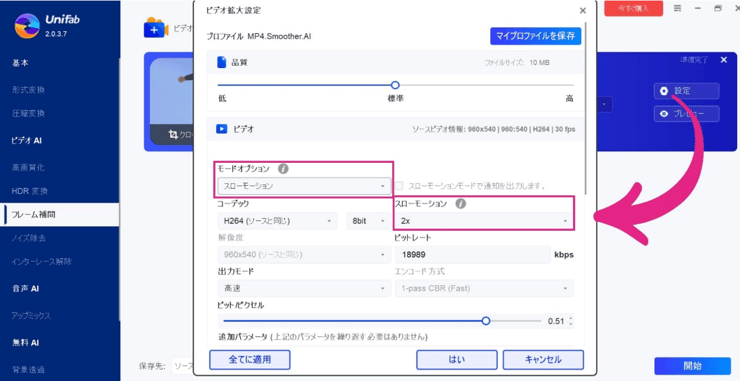Viewport: 740px width, 381px height.
Task: Open the slow motion 2x dropdown
Action: point(484,220)
